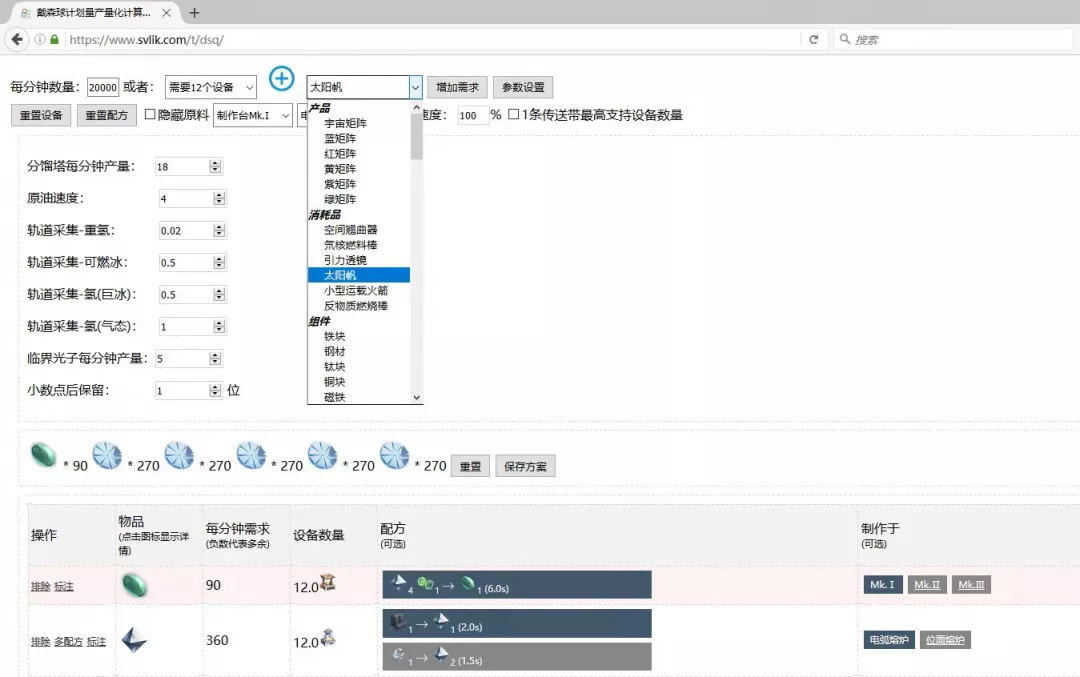
Task: Click the browser reload icon
Action: click(814, 39)
